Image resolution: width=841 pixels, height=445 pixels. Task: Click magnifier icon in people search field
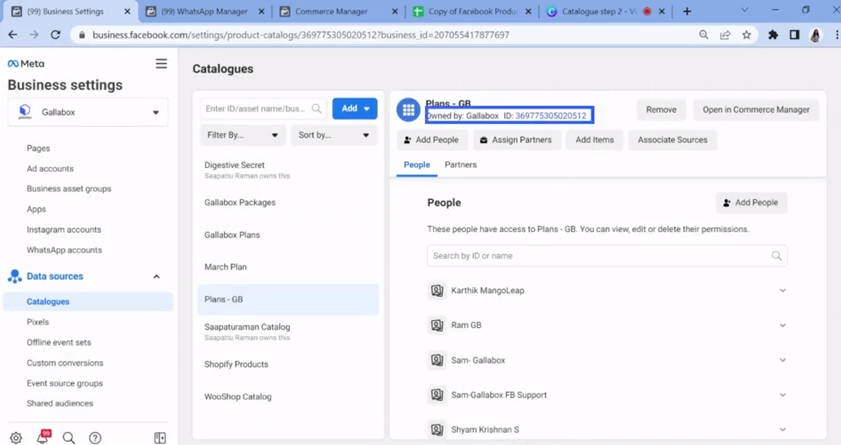(776, 256)
